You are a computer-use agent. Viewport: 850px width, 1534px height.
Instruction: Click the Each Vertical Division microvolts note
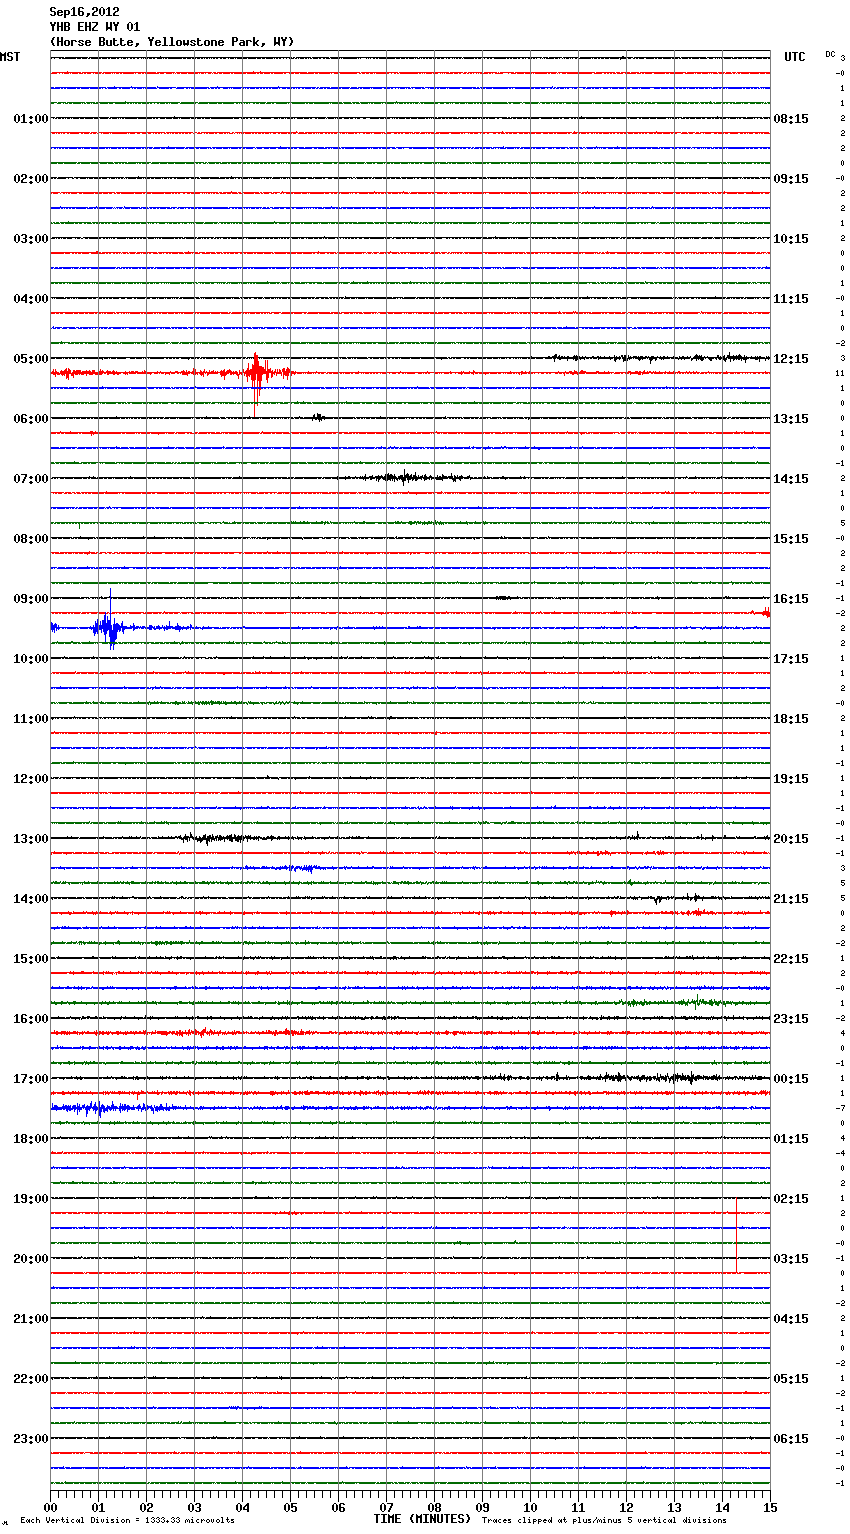pyautogui.click(x=127, y=1521)
